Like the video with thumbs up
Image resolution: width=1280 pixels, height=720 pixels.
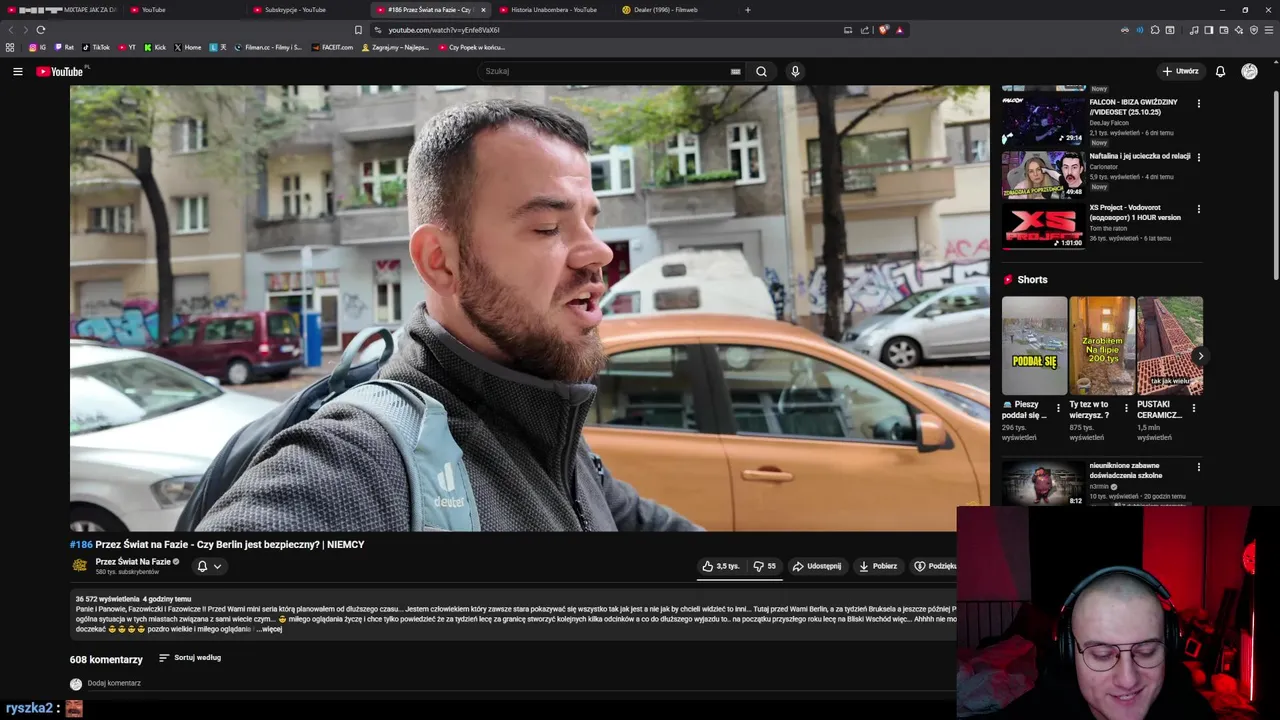coord(721,566)
